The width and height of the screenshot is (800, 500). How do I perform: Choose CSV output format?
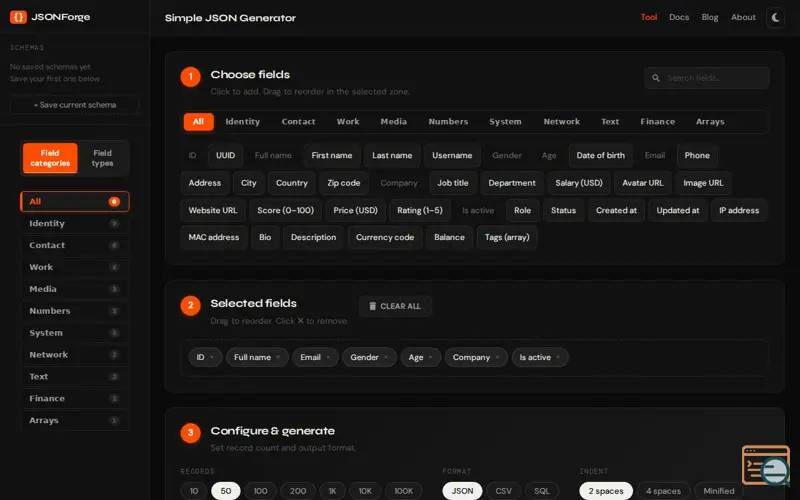(504, 491)
